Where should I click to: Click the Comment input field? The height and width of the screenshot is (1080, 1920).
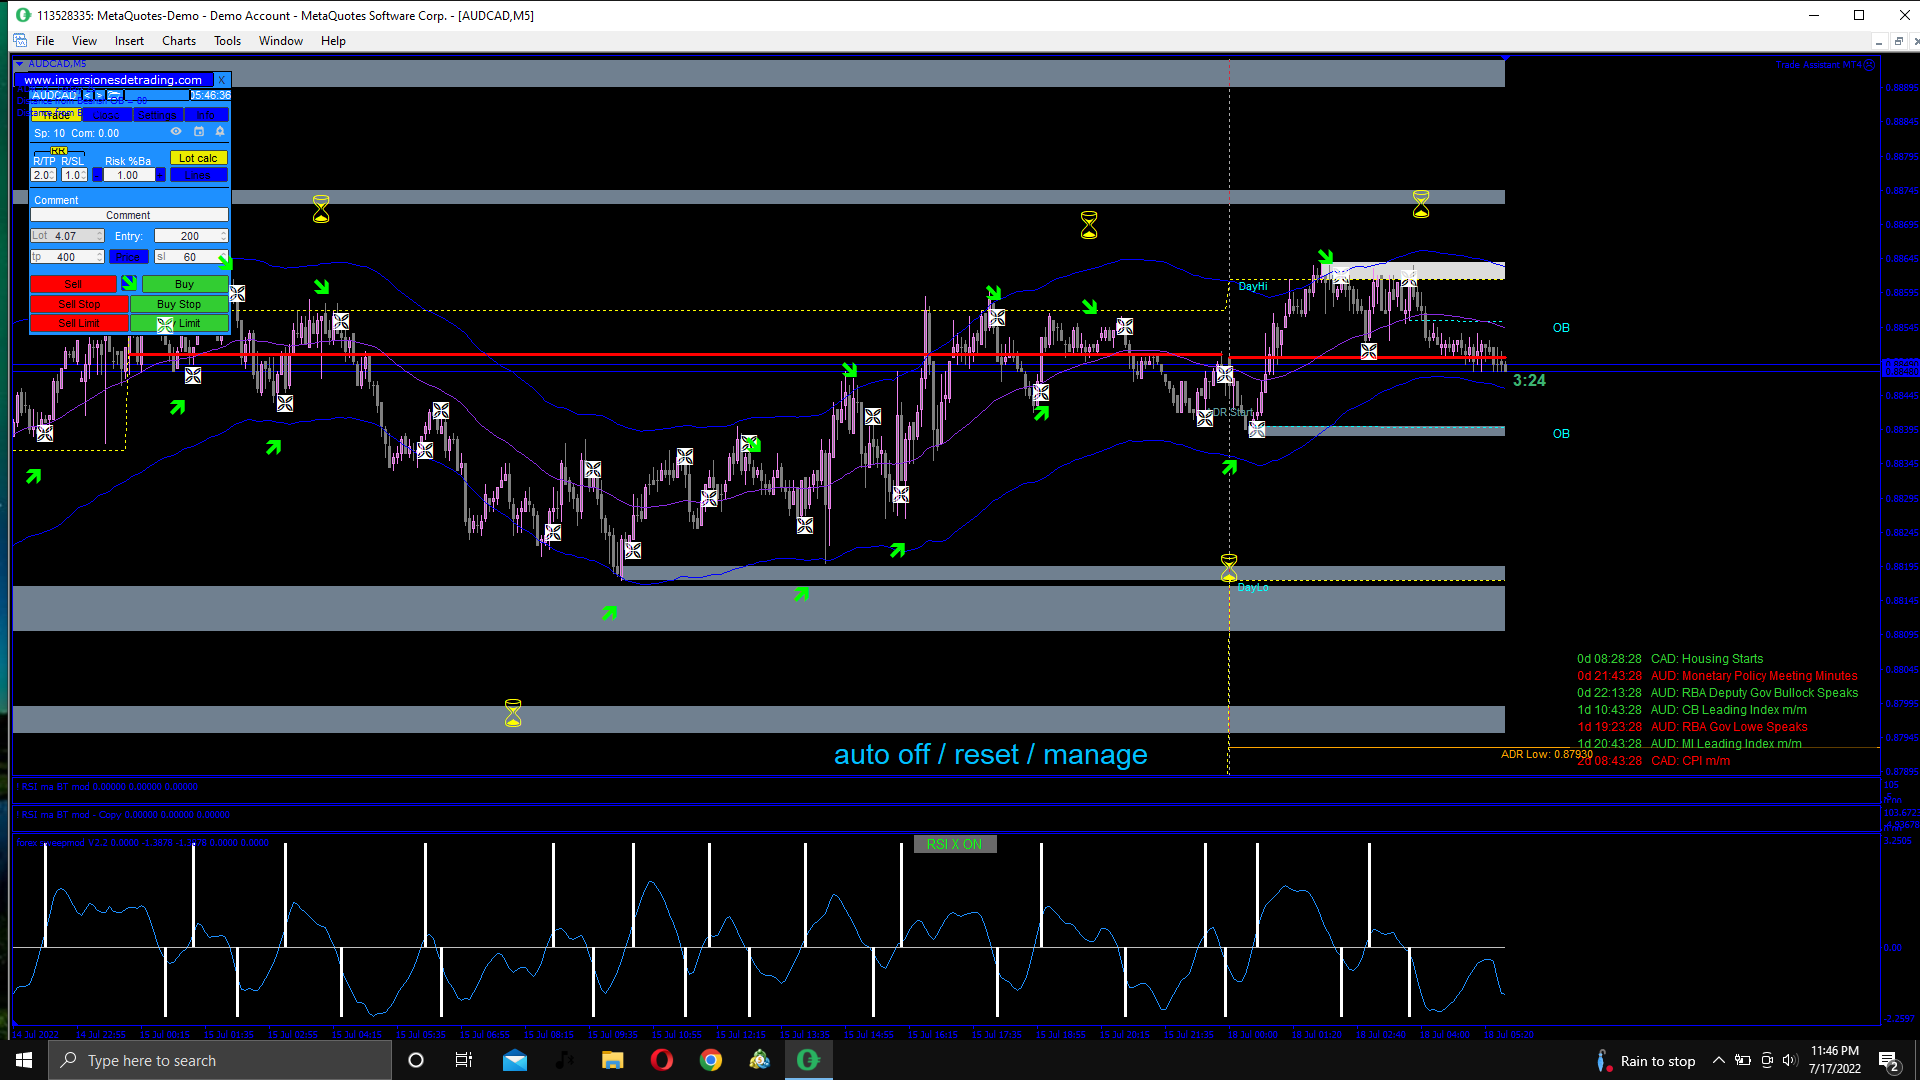point(128,215)
